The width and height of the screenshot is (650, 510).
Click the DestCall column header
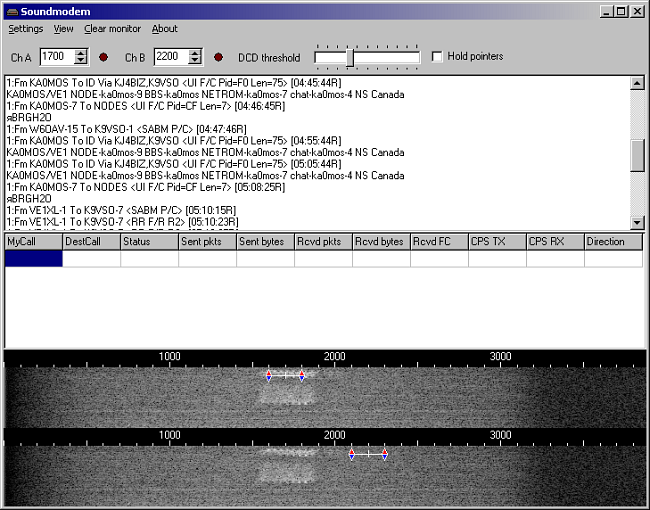pos(92,242)
